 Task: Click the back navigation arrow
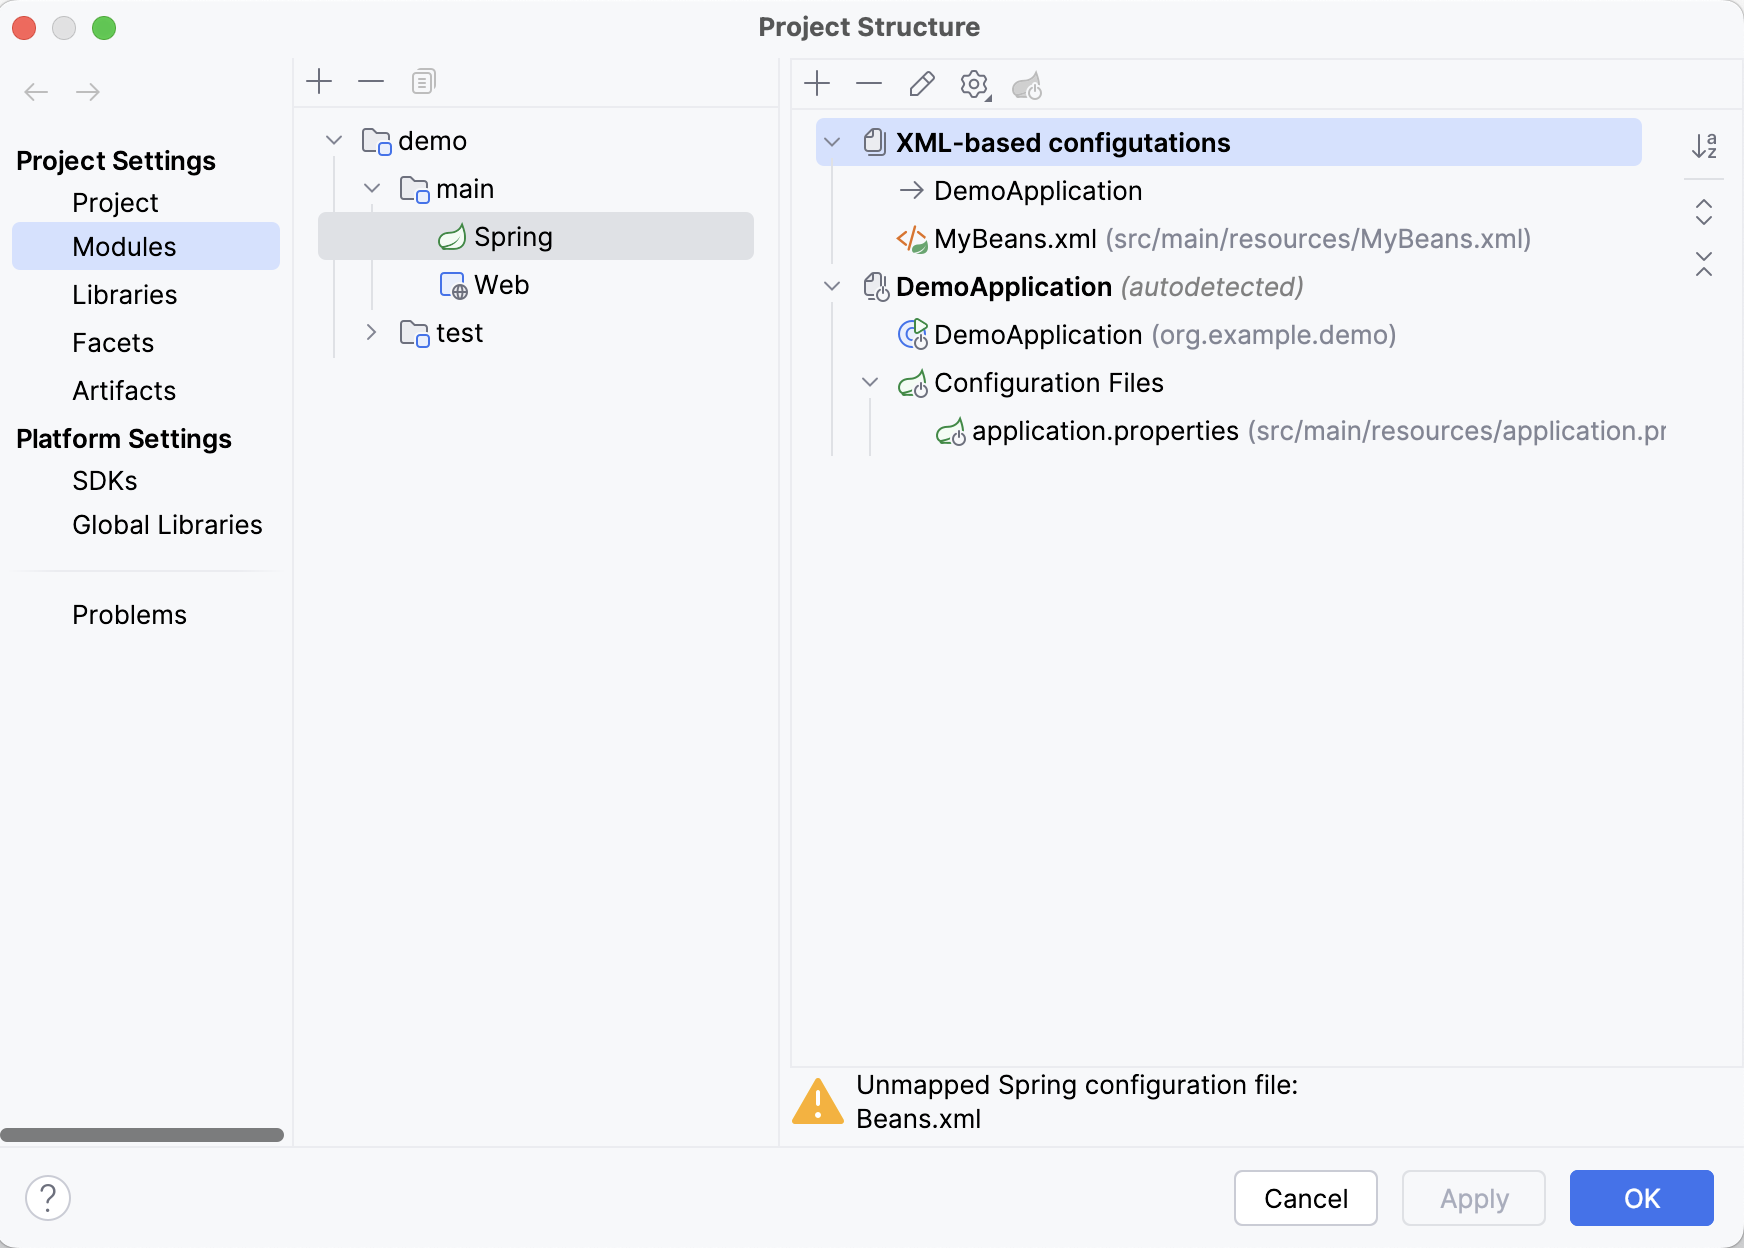tap(36, 92)
